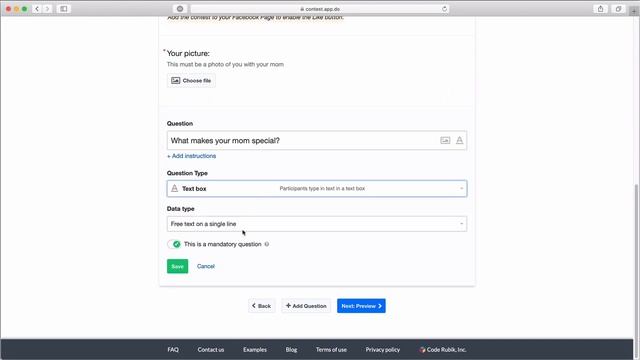Image resolution: width=640 pixels, height=360 pixels.
Task: Click the info icon beside mandatory question
Action: (x=267, y=244)
